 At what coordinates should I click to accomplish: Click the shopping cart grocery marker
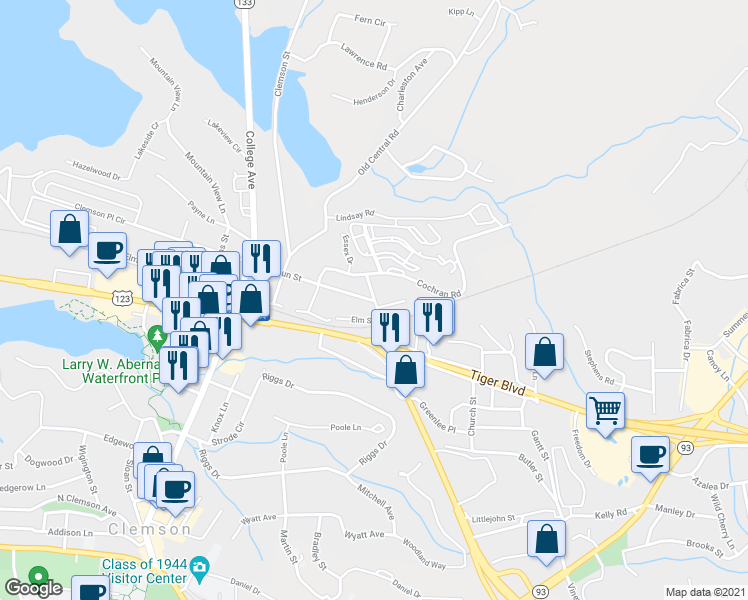pos(605,412)
